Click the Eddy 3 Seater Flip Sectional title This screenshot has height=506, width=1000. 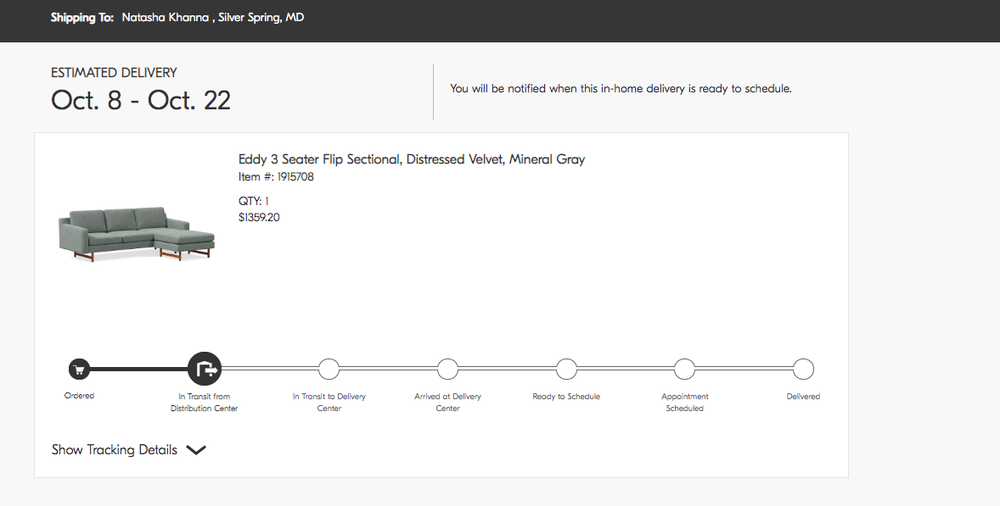tap(411, 159)
